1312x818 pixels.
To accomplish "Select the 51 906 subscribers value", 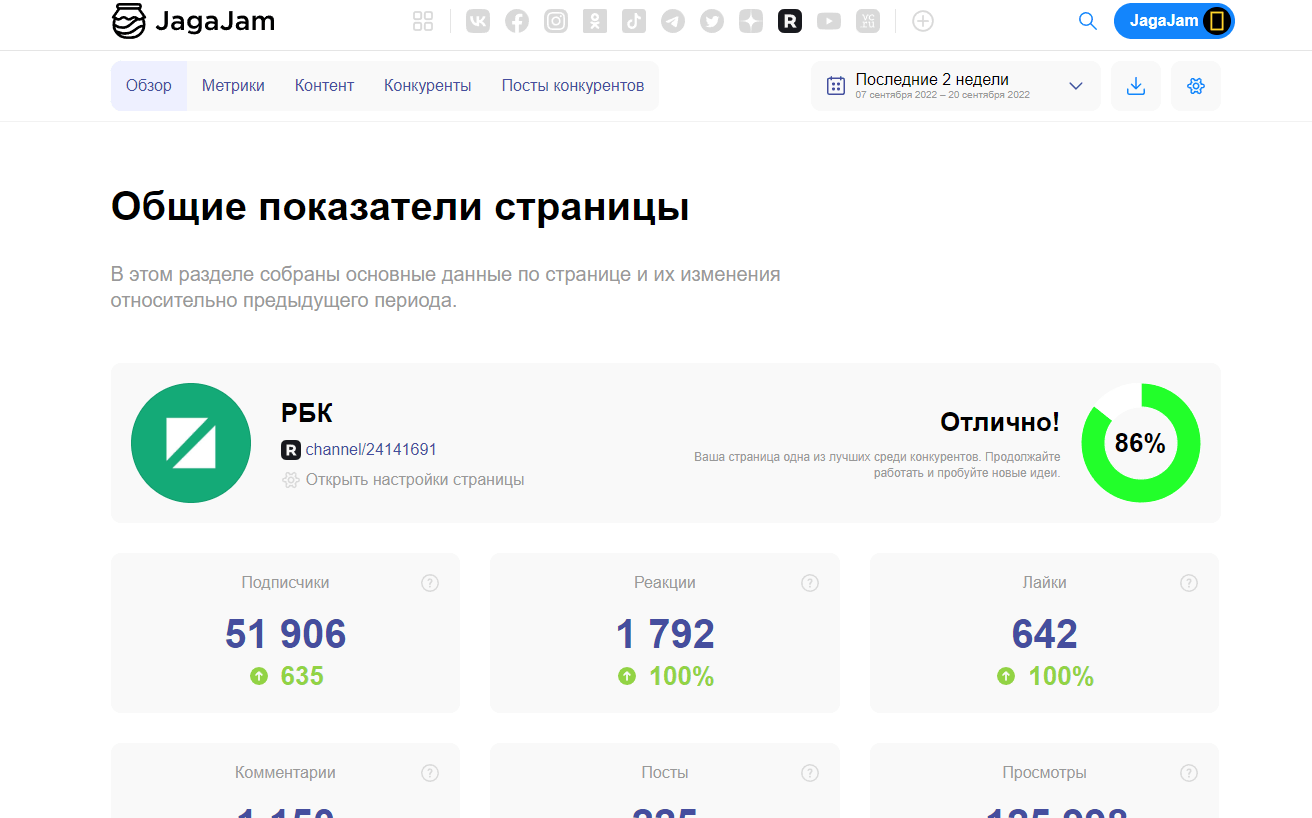I will (286, 634).
